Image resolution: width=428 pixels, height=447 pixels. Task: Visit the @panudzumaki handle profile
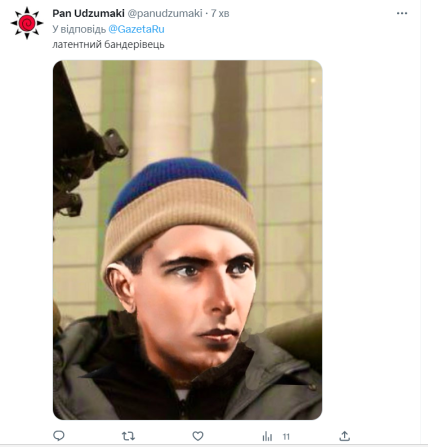click(x=165, y=13)
